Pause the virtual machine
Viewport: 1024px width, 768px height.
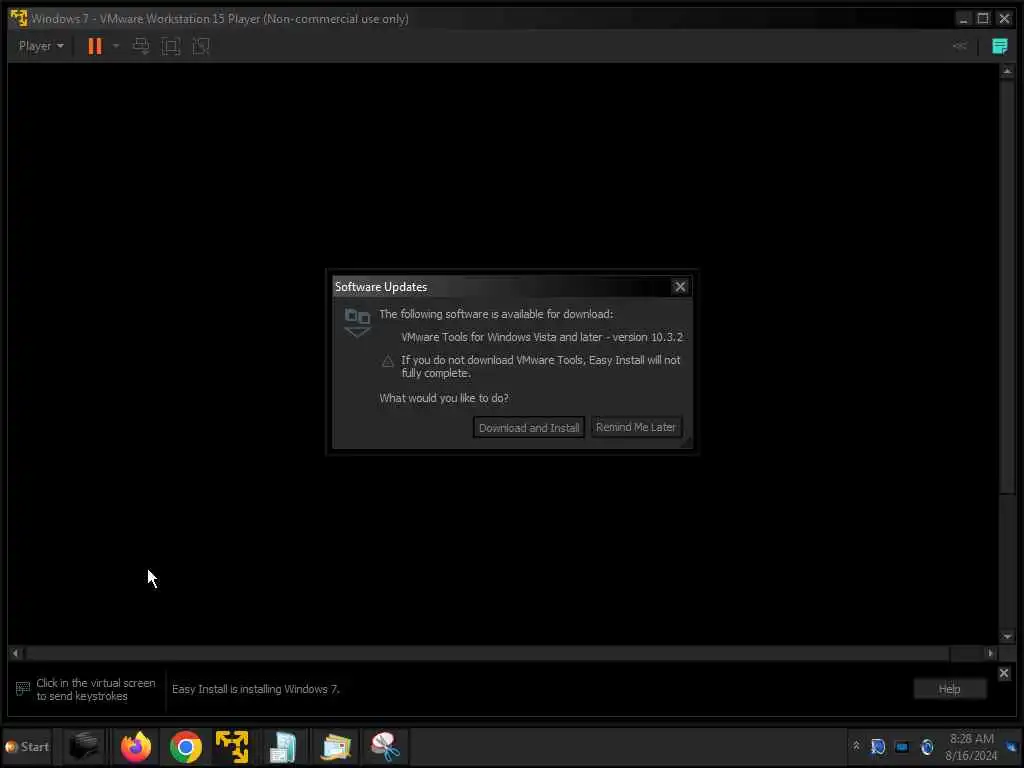click(95, 46)
